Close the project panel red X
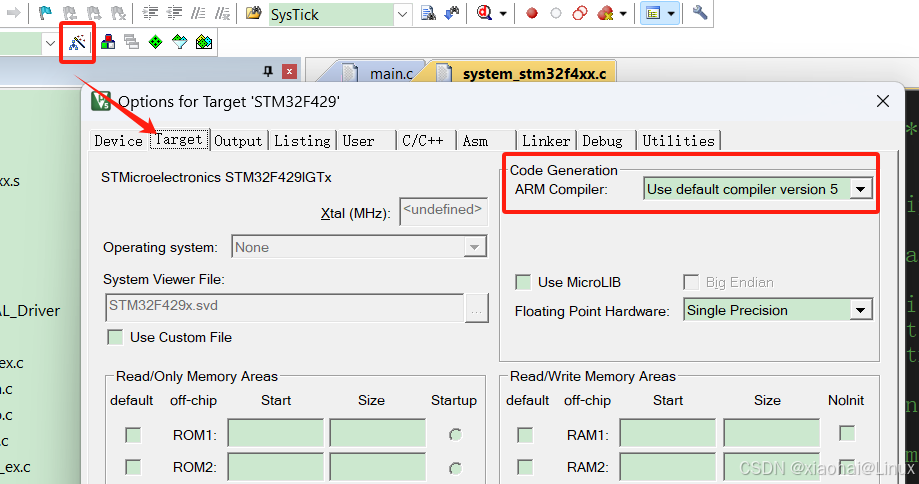919x484 pixels. coord(290,71)
